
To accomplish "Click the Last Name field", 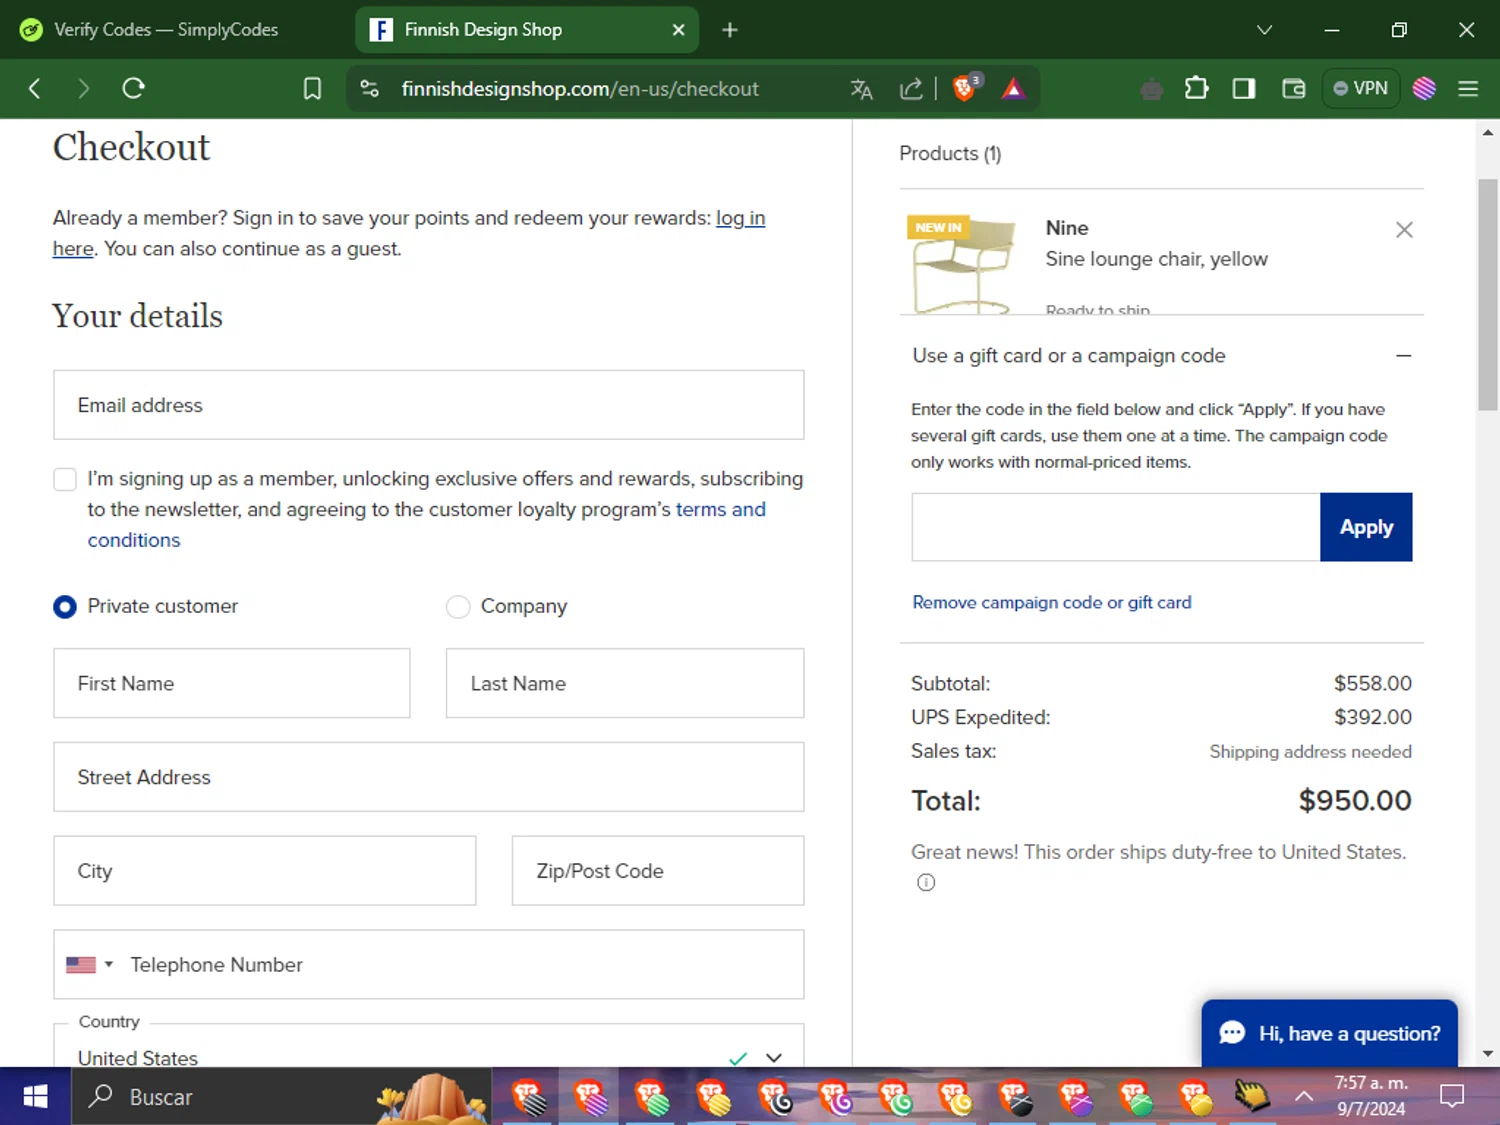I will [625, 683].
